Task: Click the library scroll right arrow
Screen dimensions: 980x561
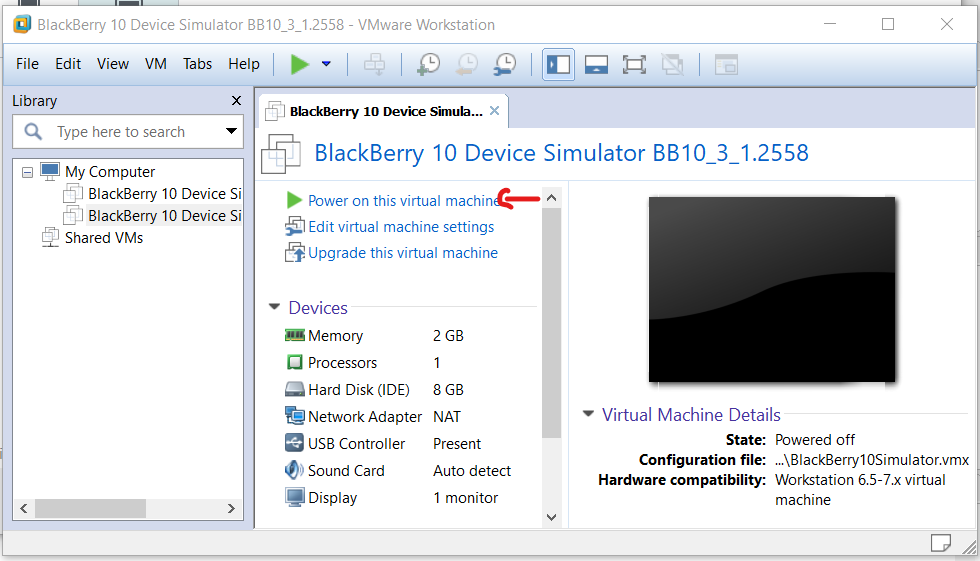Action: pyautogui.click(x=231, y=509)
